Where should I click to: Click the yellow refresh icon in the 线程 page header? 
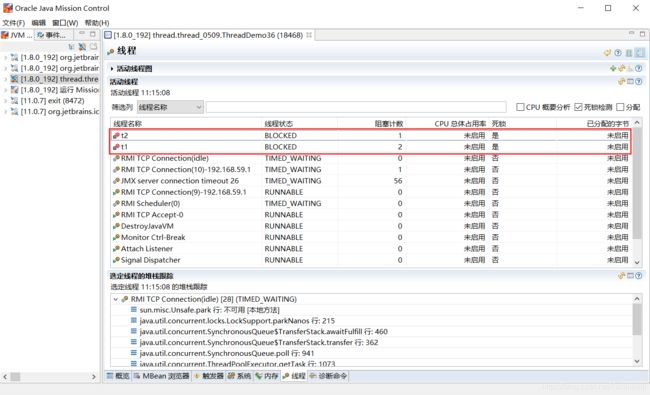click(x=607, y=53)
